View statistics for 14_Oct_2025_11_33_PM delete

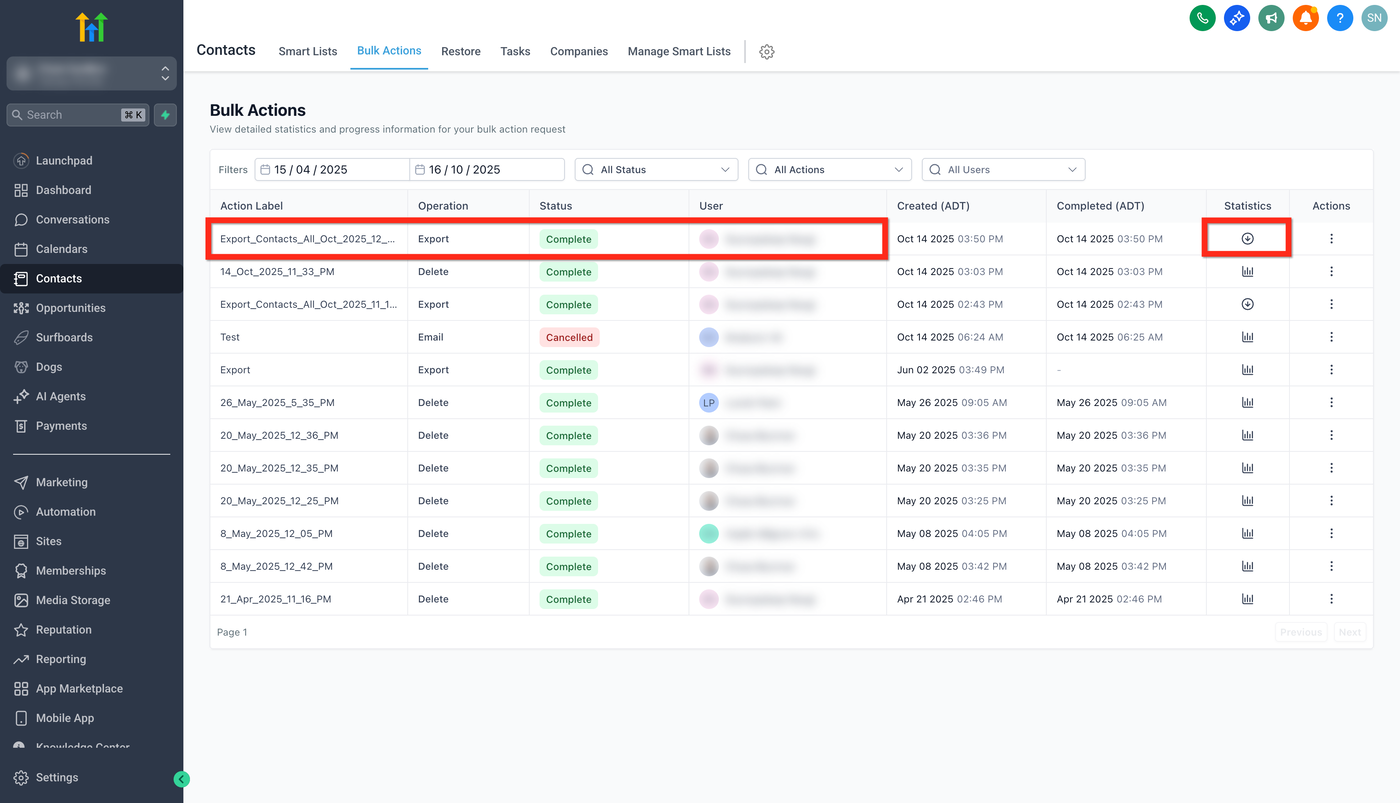tap(1247, 272)
